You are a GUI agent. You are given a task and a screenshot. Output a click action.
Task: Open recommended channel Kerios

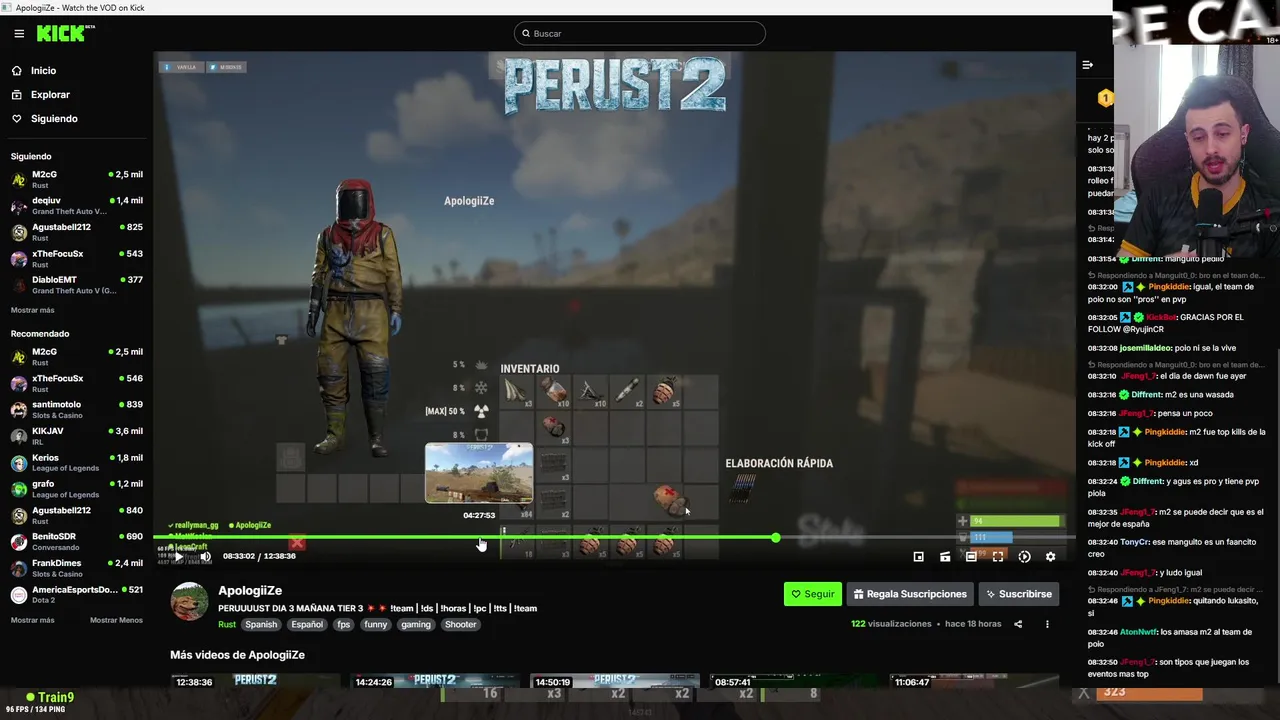pos(76,463)
